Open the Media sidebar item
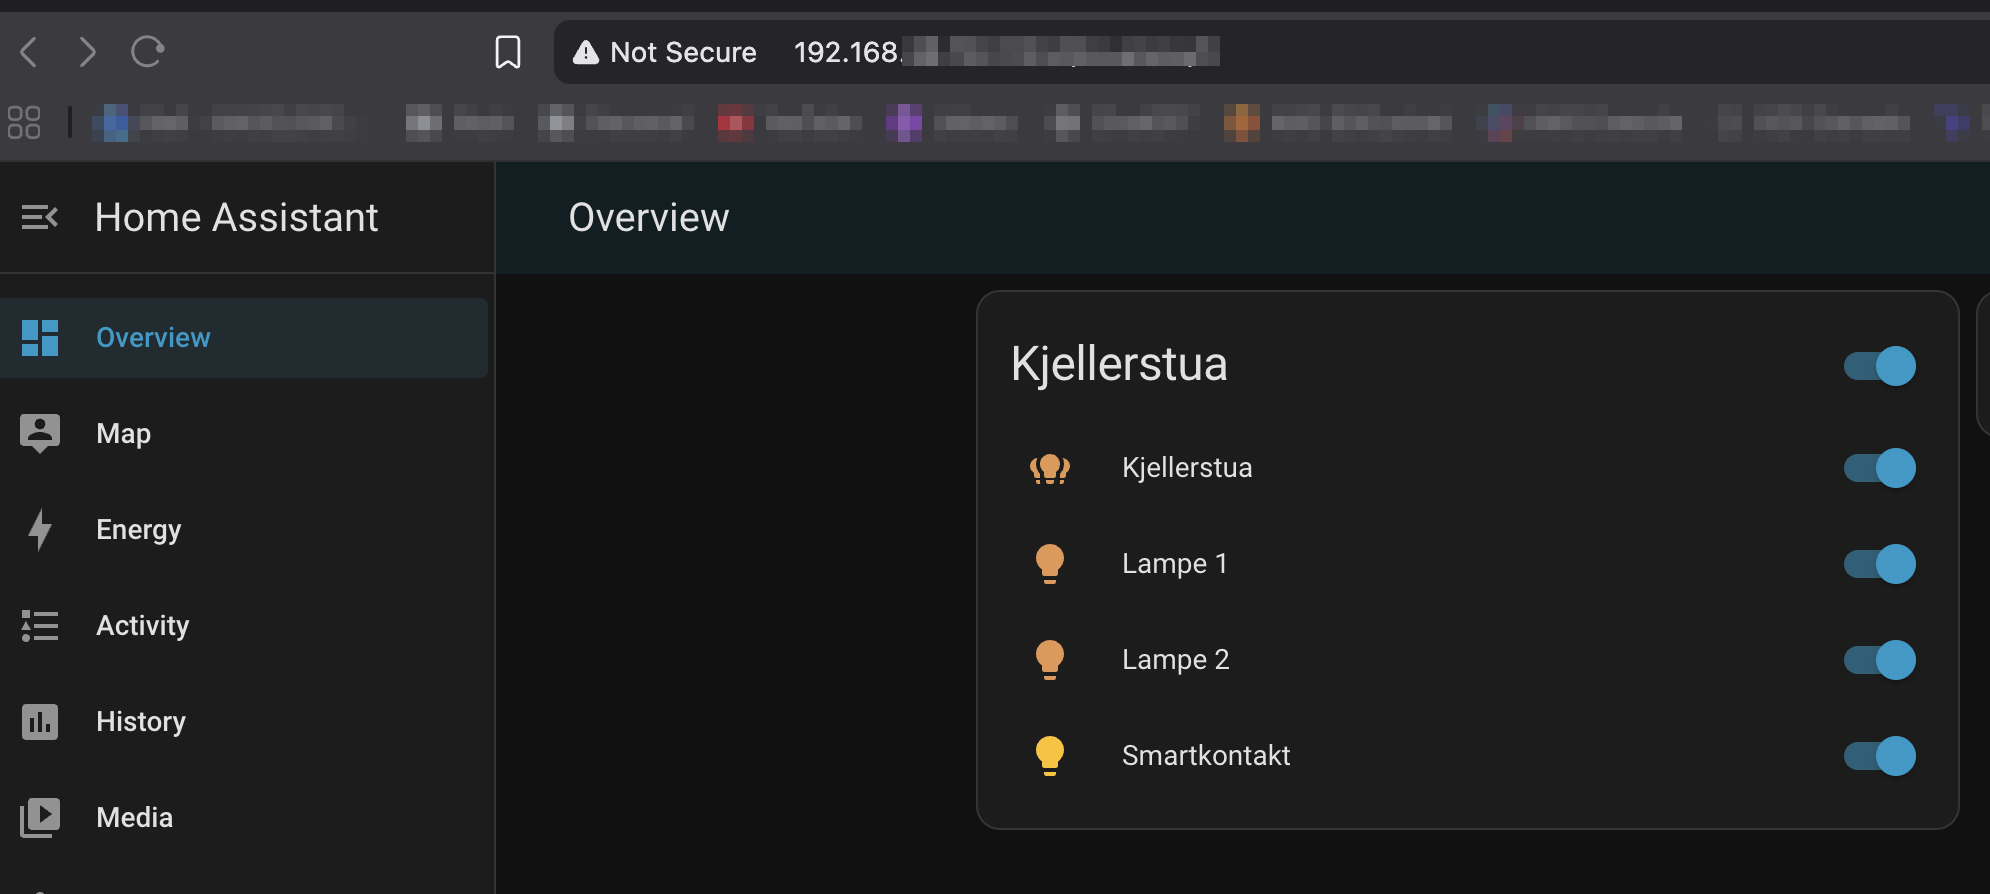This screenshot has width=1990, height=894. click(x=244, y=818)
